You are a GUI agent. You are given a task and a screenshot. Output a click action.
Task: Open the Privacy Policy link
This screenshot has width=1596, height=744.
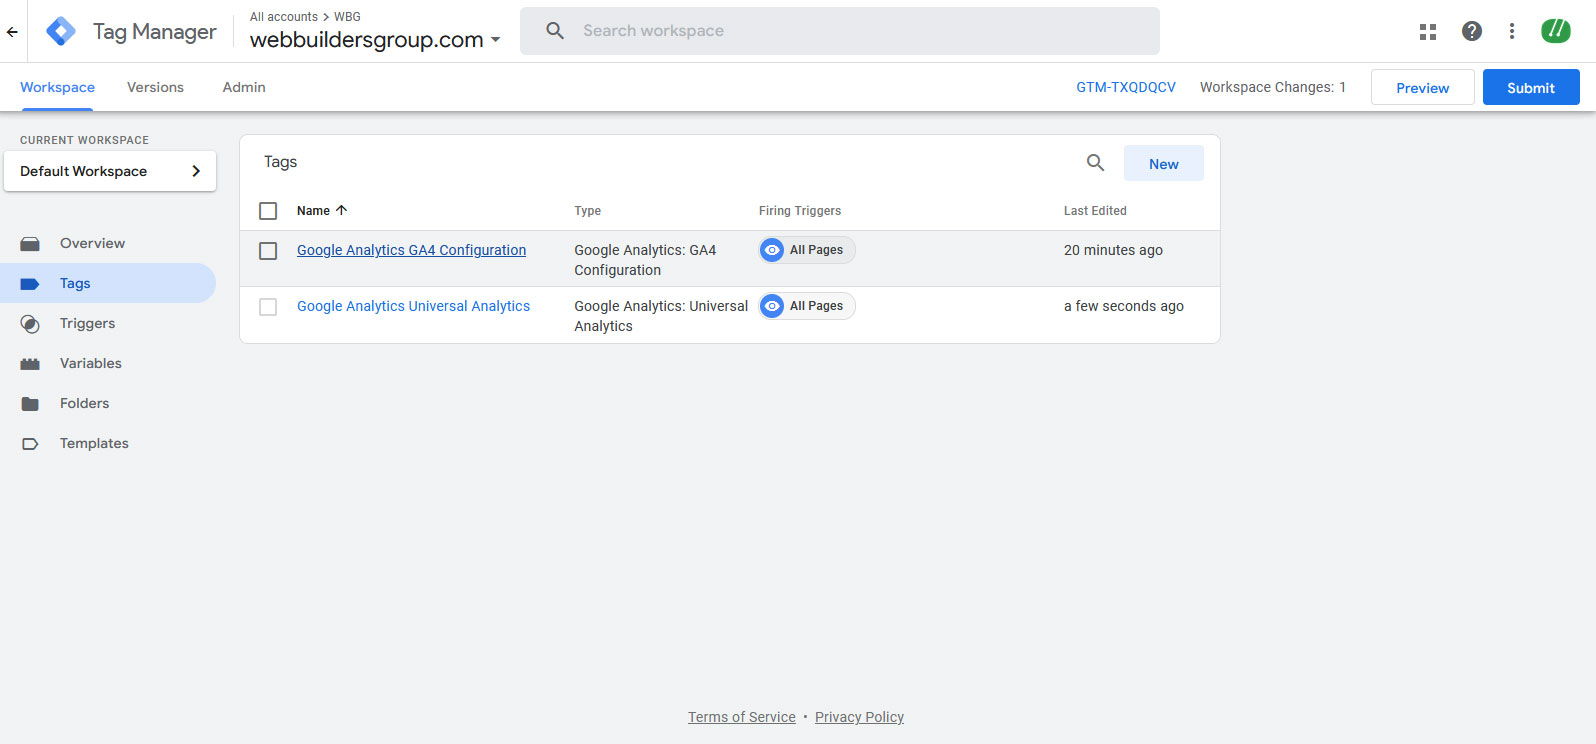click(x=859, y=717)
